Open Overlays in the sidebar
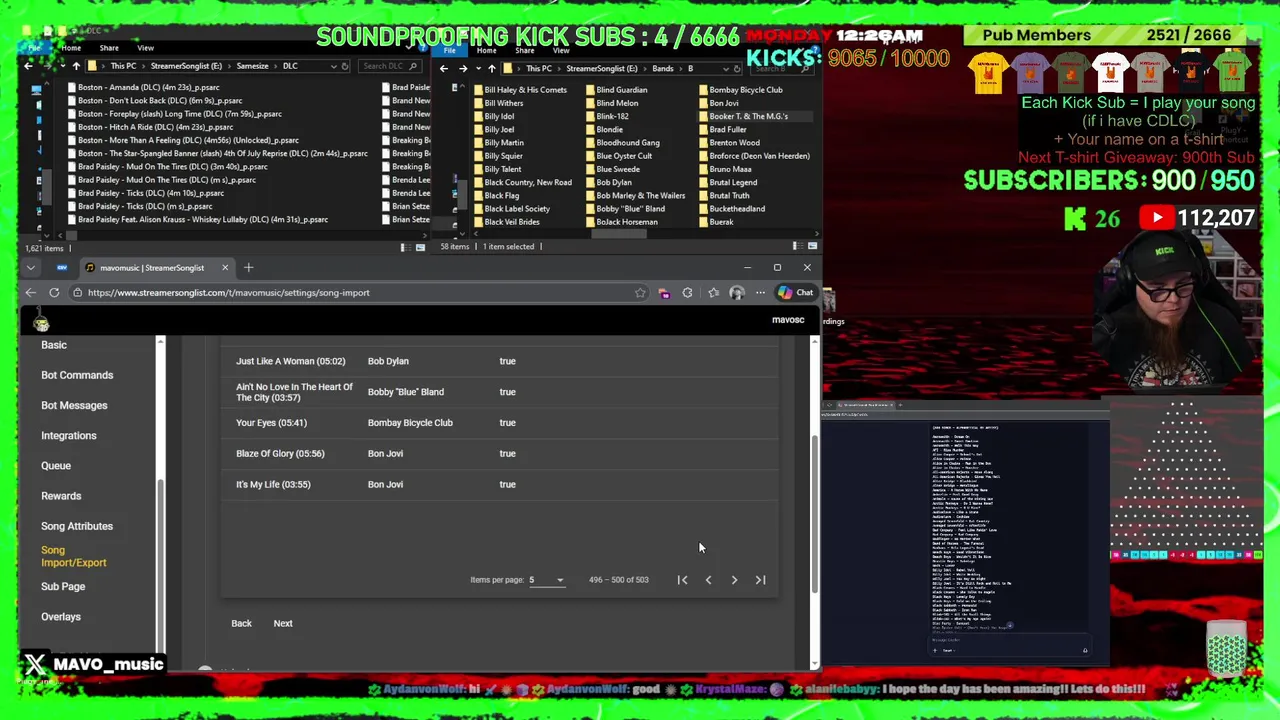Screen dimensions: 1280x720 (x=61, y=616)
